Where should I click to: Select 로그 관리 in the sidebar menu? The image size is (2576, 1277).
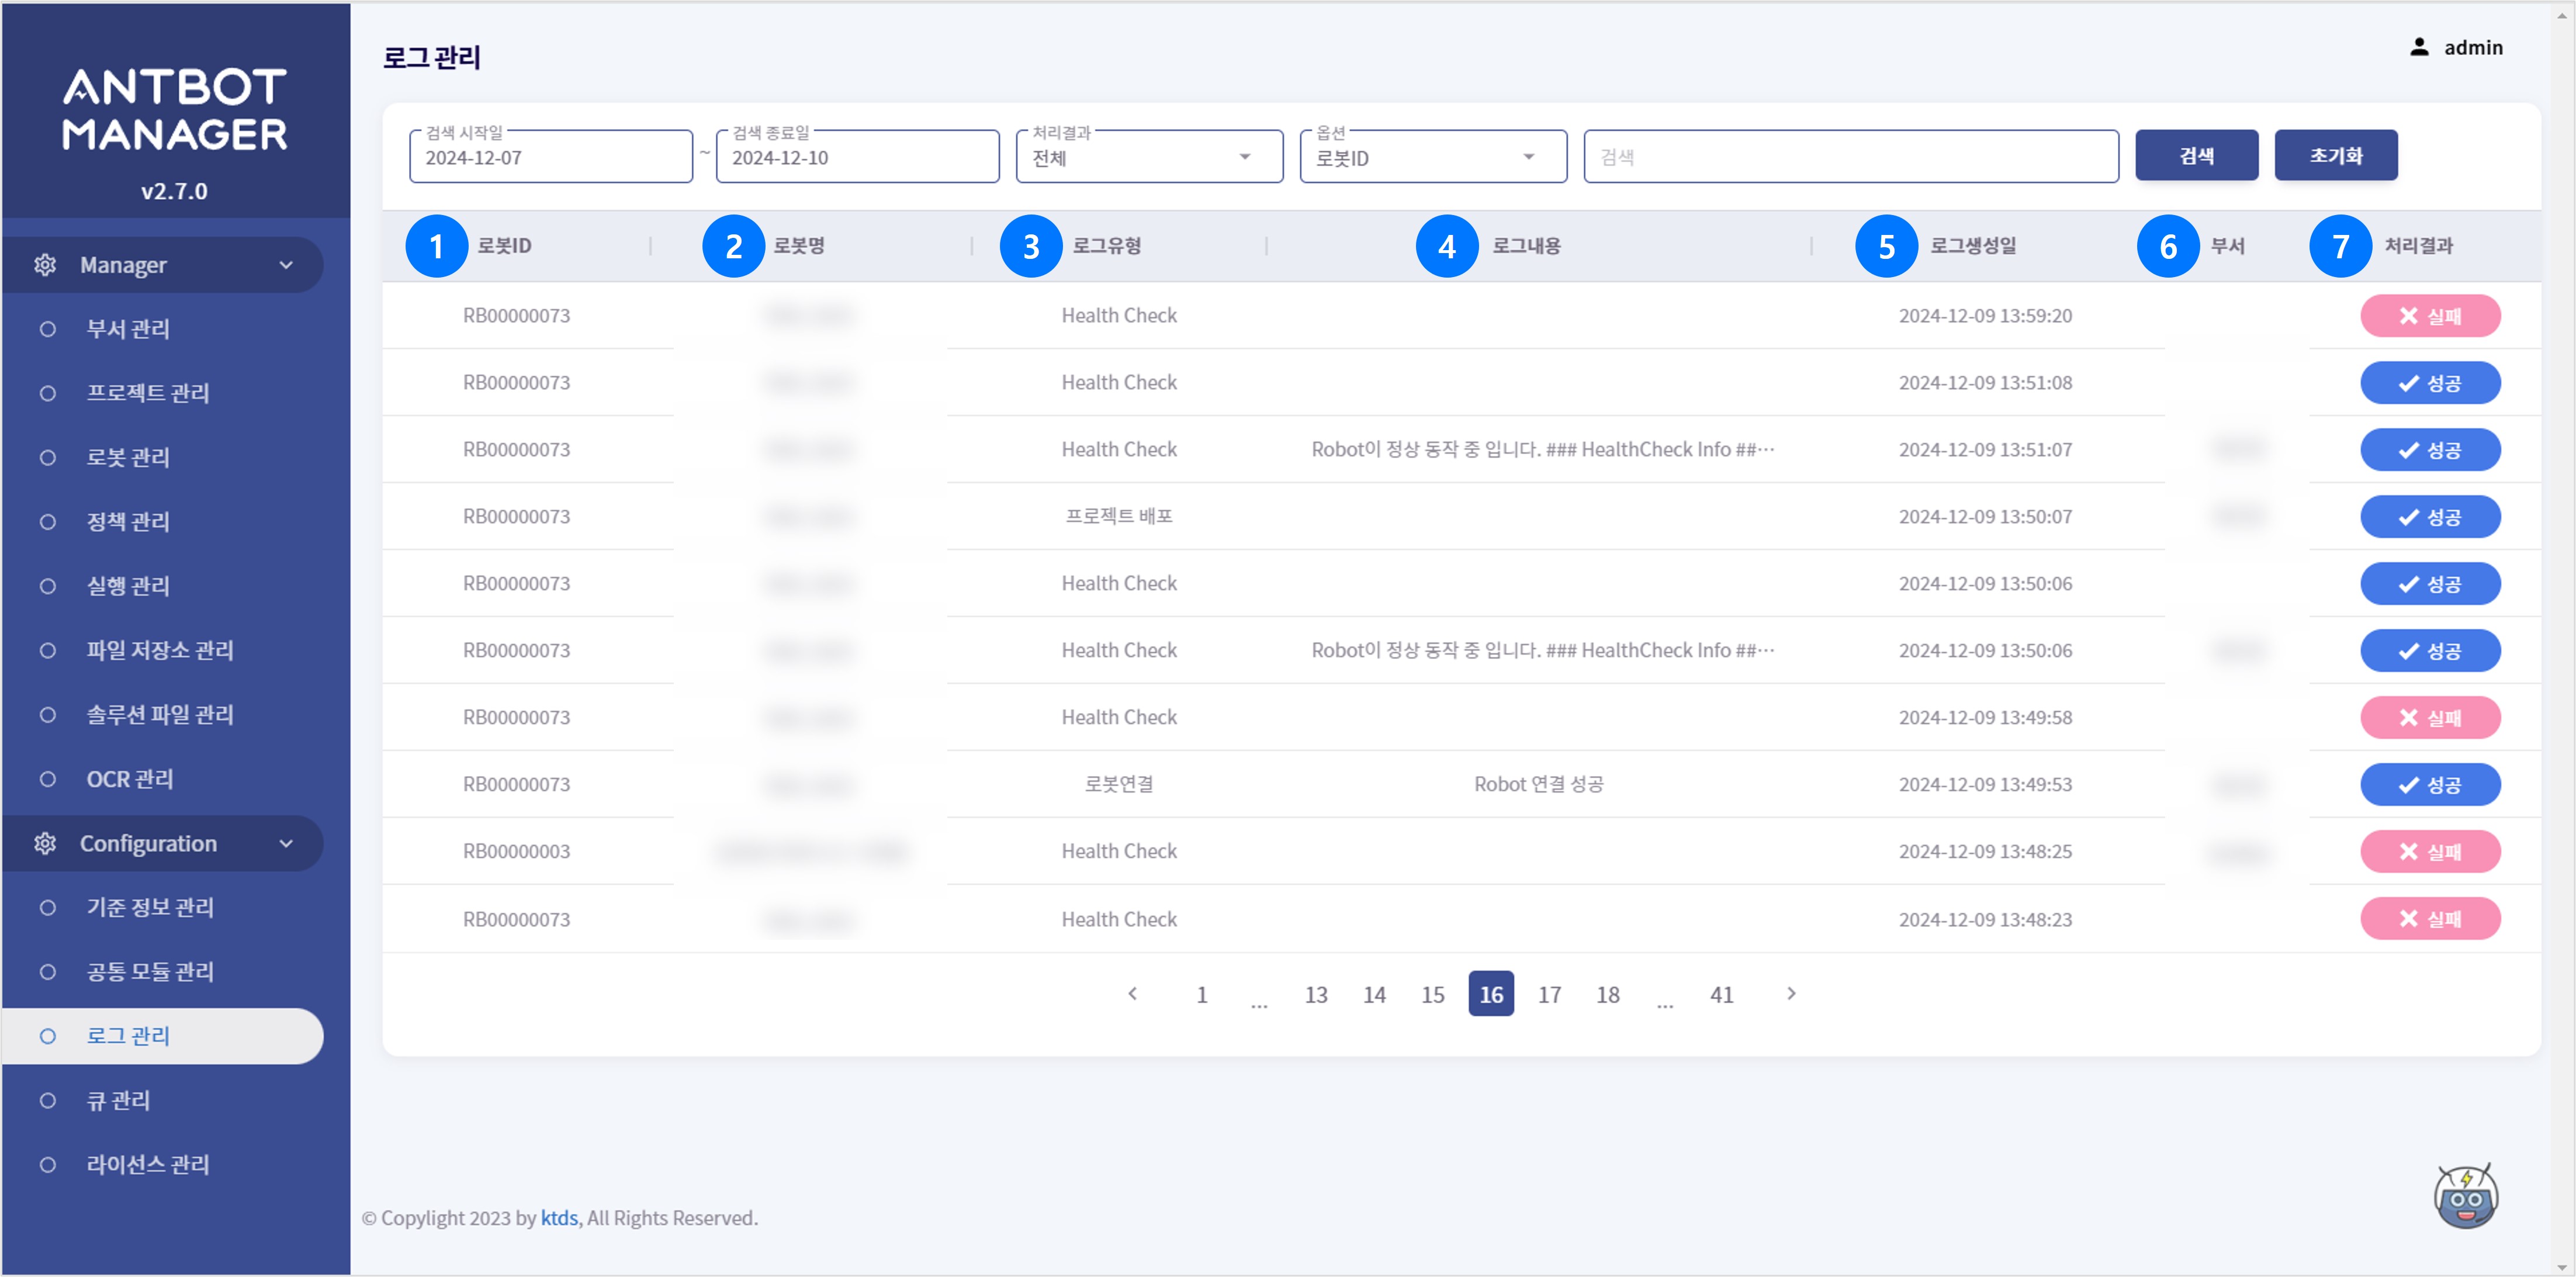coord(128,1036)
